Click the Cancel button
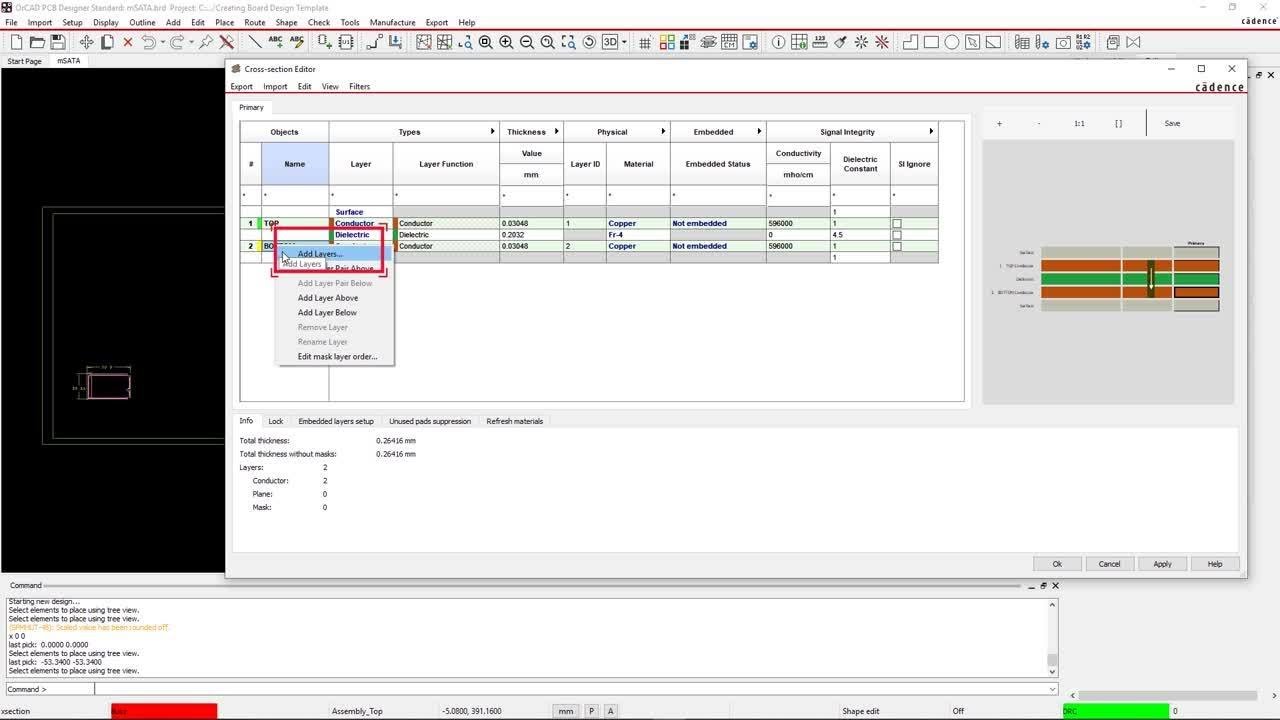The image size is (1280, 720). point(1110,564)
